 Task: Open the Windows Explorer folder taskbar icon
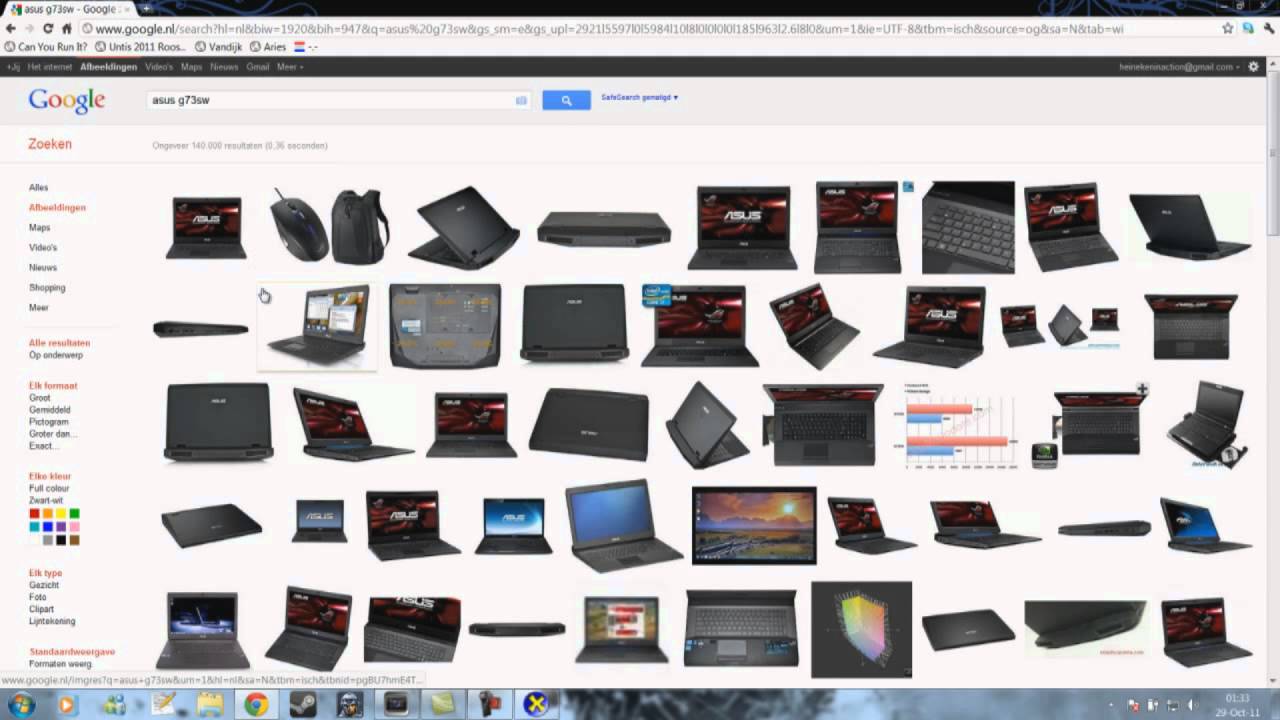click(210, 704)
